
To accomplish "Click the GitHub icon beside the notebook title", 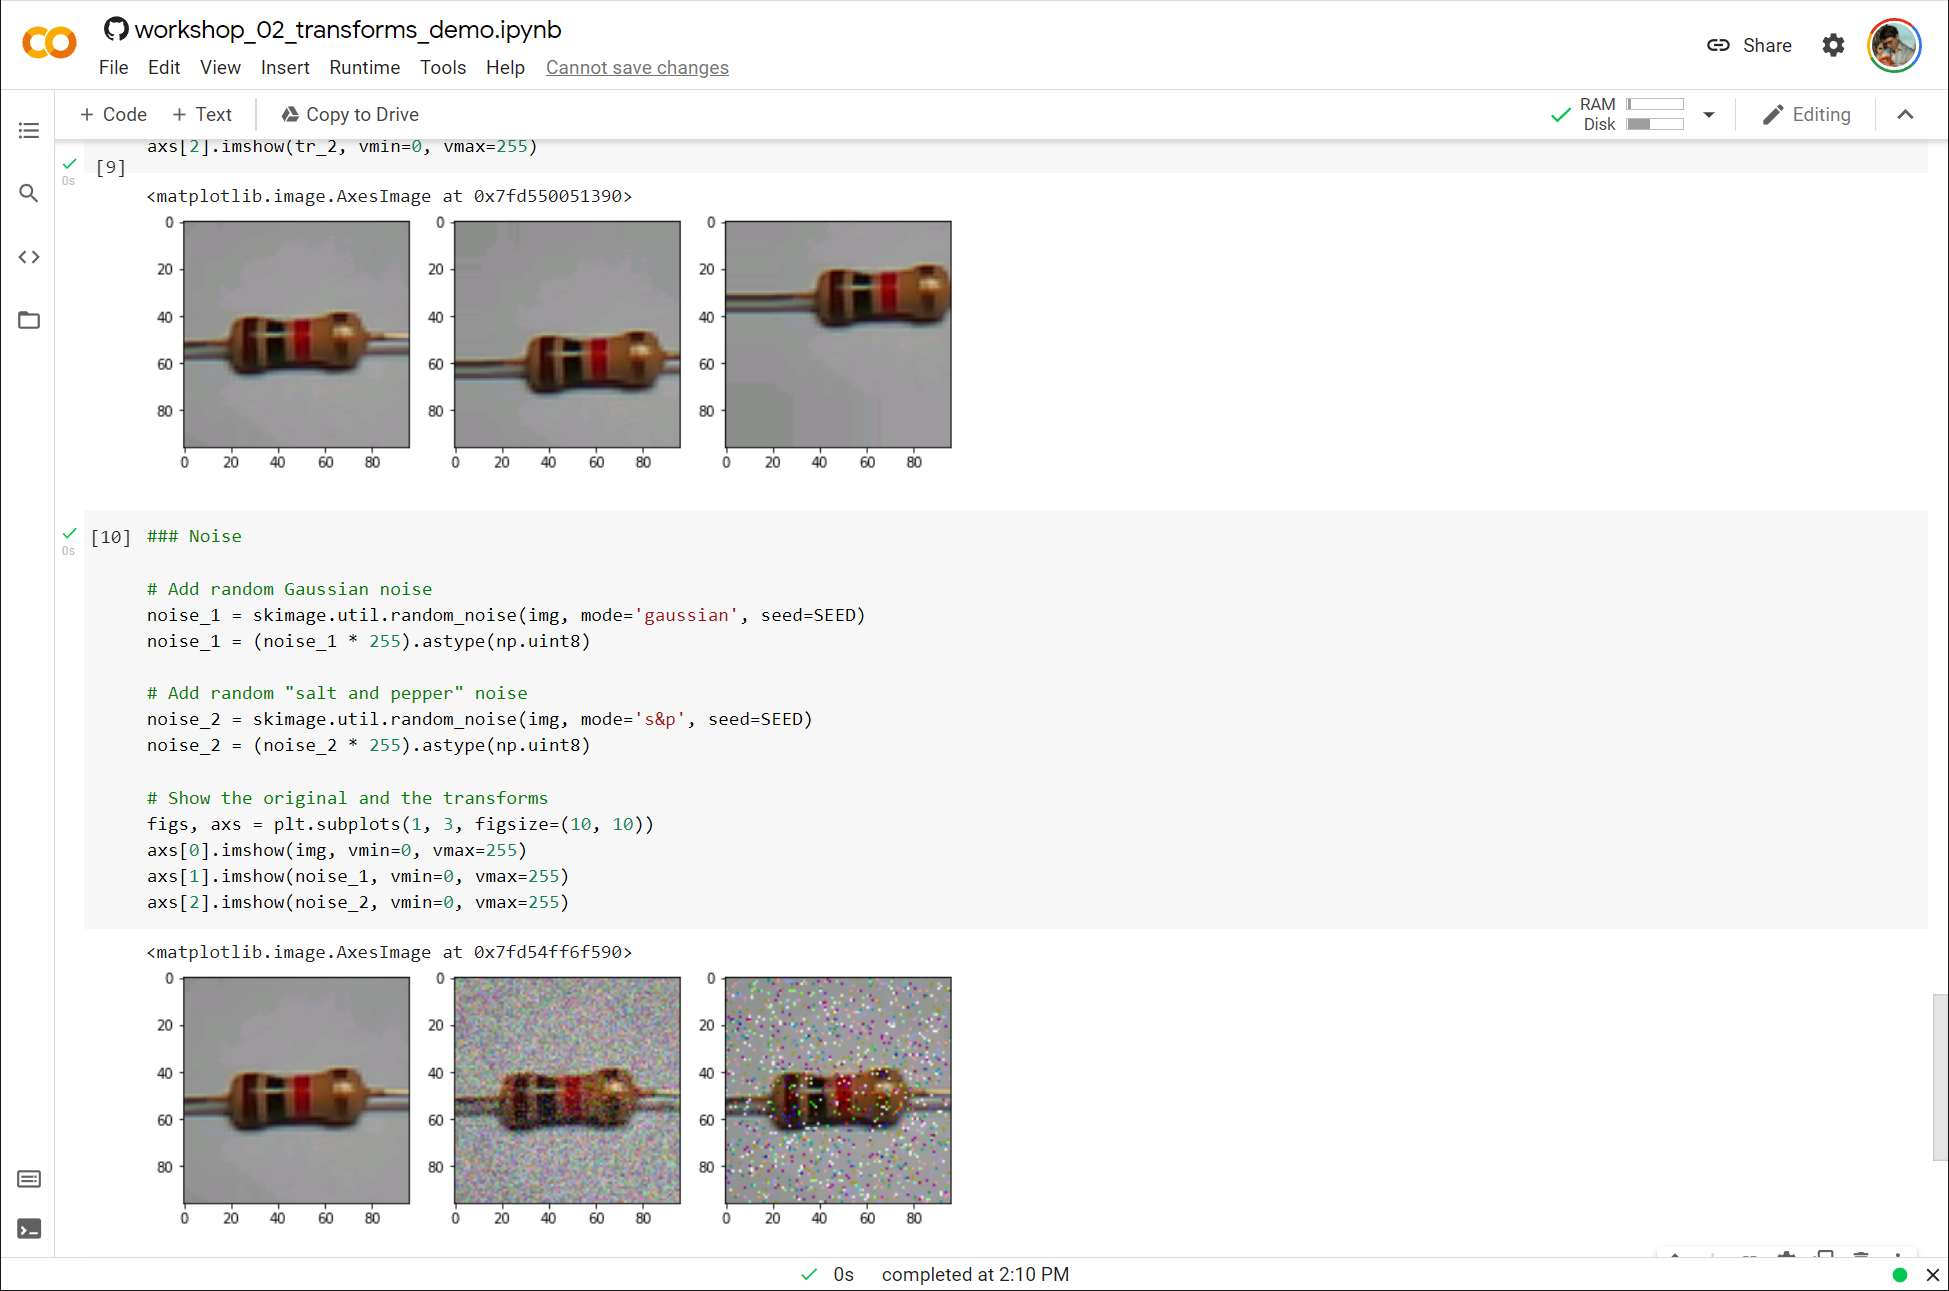I will point(116,29).
